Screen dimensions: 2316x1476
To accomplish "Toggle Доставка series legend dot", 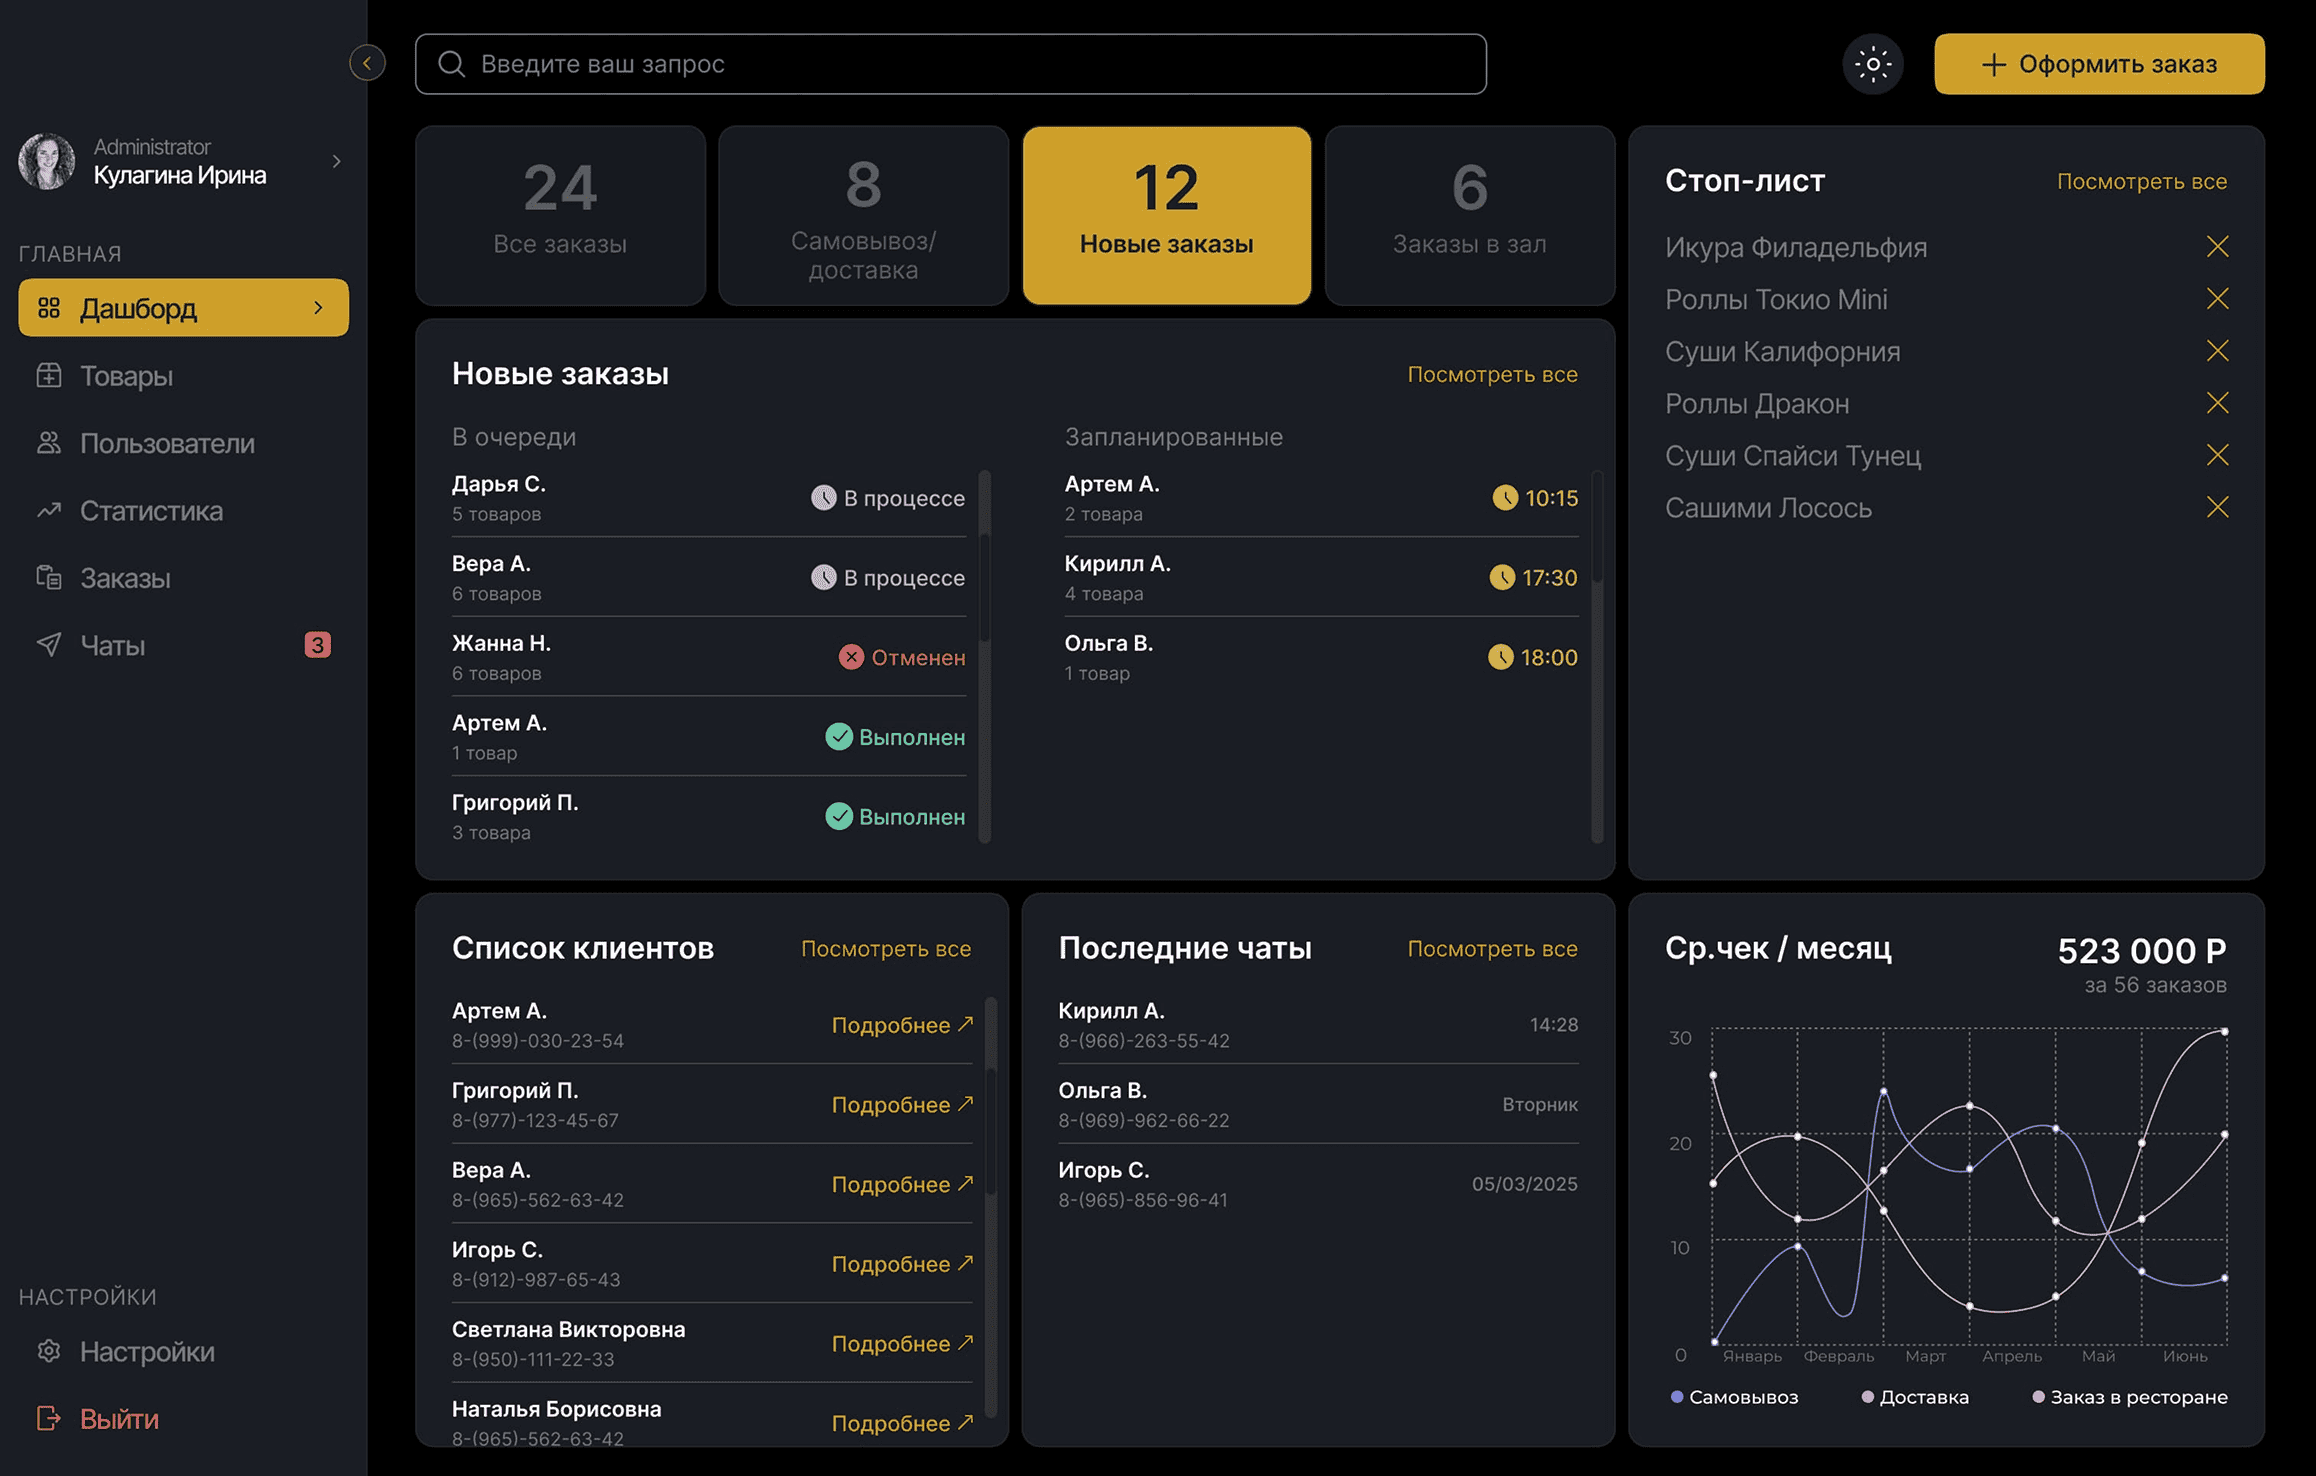I will click(x=1867, y=1397).
